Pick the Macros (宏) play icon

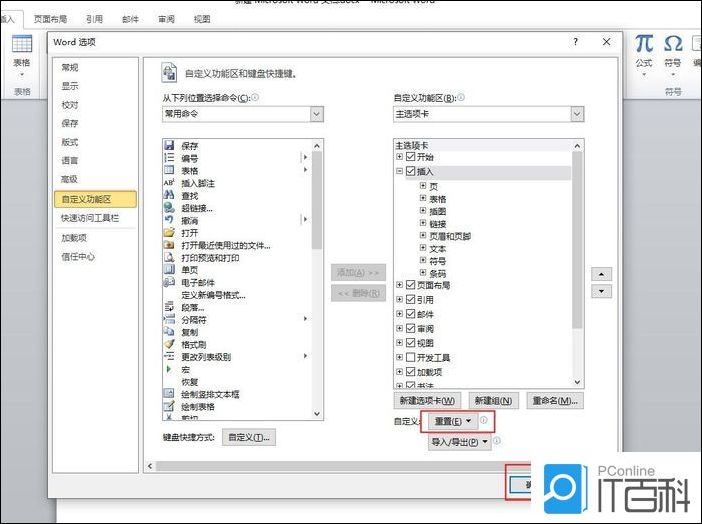pyautogui.click(x=169, y=369)
